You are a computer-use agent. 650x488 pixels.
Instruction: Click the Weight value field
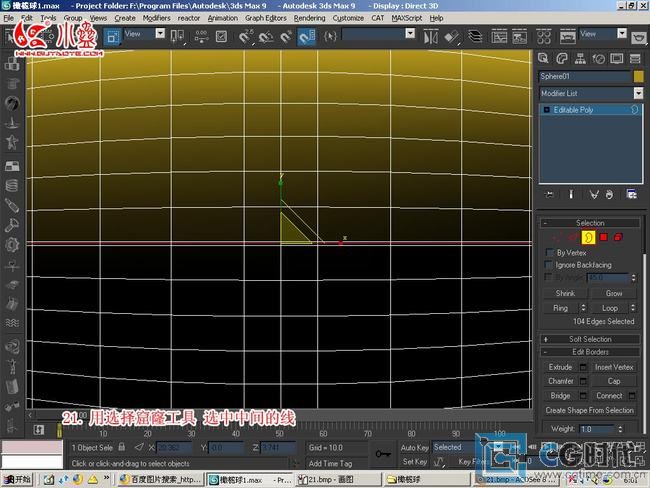coord(597,429)
